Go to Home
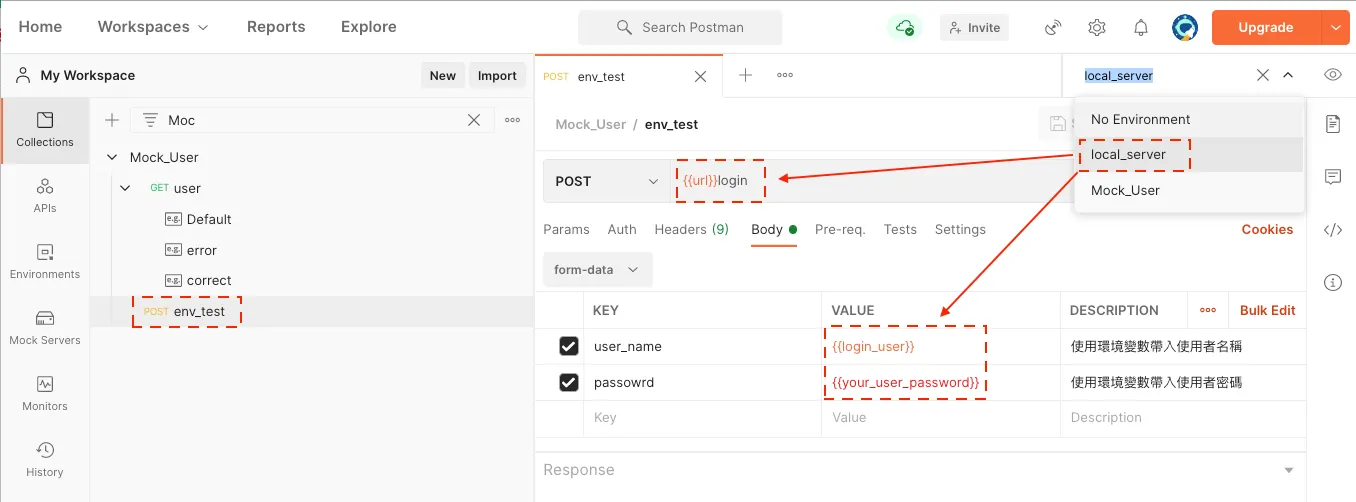This screenshot has height=502, width=1356. tap(40, 27)
